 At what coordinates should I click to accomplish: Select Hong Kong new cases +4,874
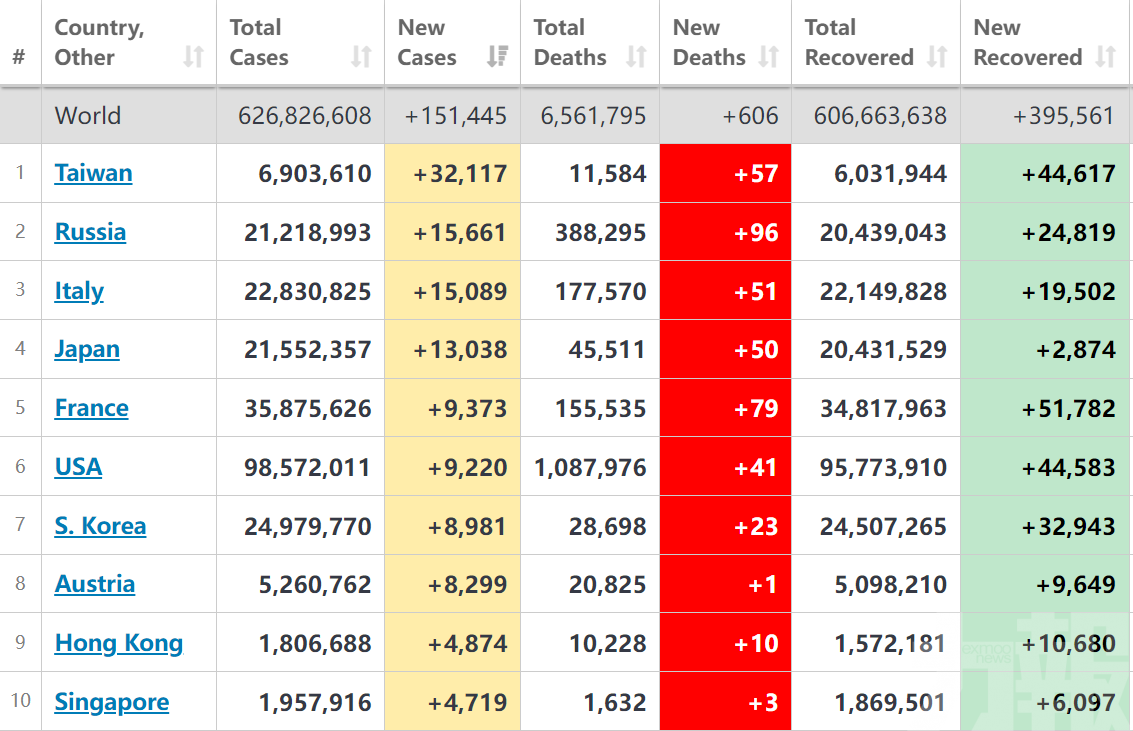(x=468, y=644)
